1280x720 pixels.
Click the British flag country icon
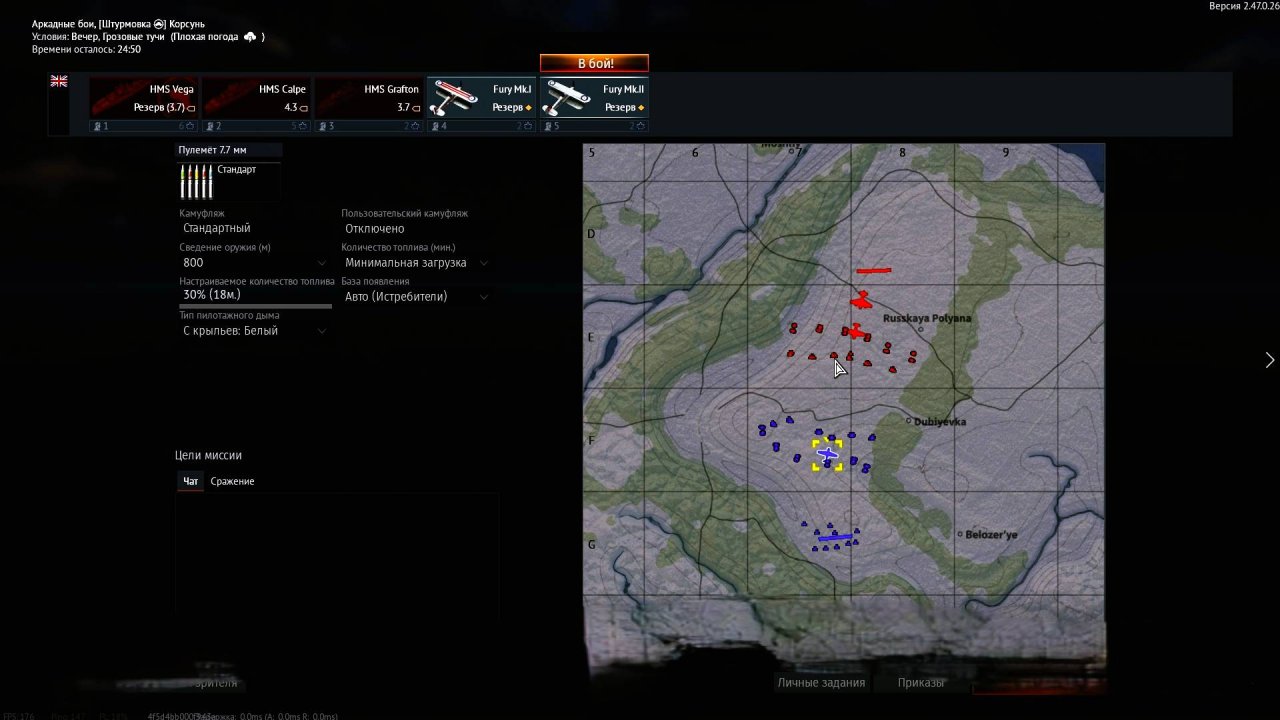(x=59, y=81)
